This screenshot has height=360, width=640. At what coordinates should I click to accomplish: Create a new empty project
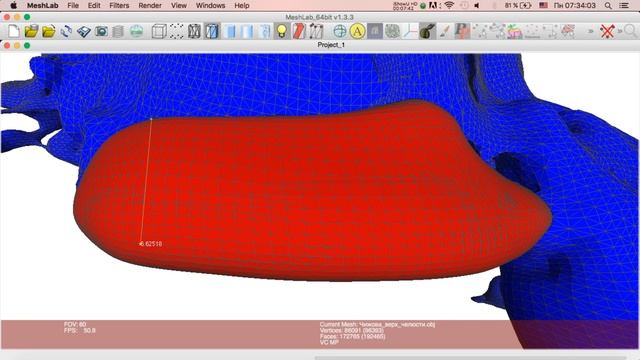(x=14, y=31)
